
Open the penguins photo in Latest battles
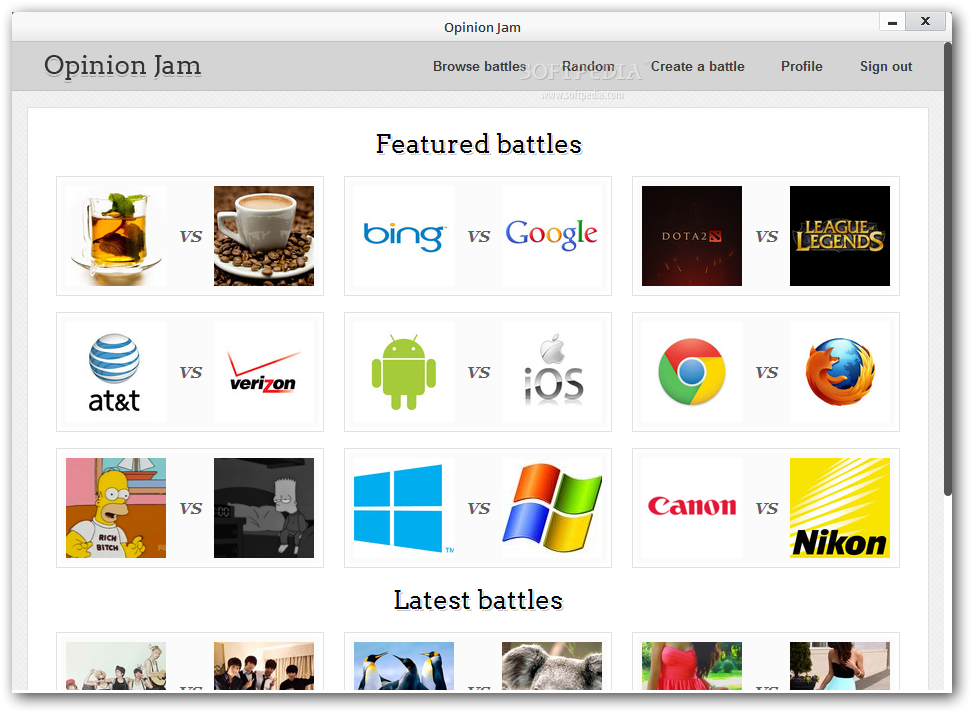click(x=404, y=666)
